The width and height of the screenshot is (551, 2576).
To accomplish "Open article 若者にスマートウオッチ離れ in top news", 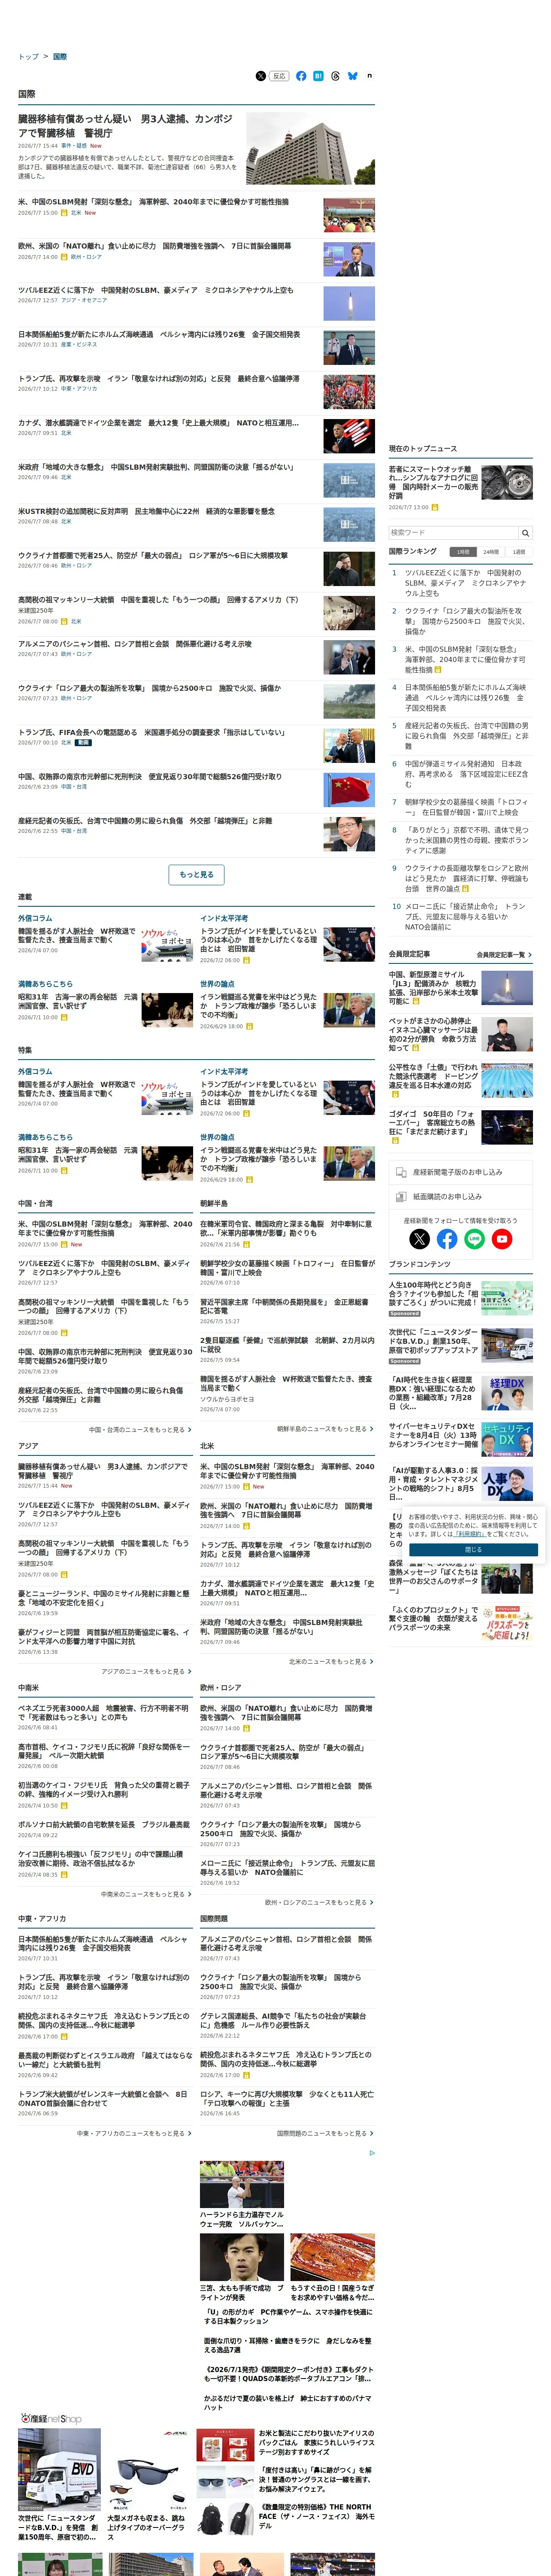I will (x=433, y=482).
